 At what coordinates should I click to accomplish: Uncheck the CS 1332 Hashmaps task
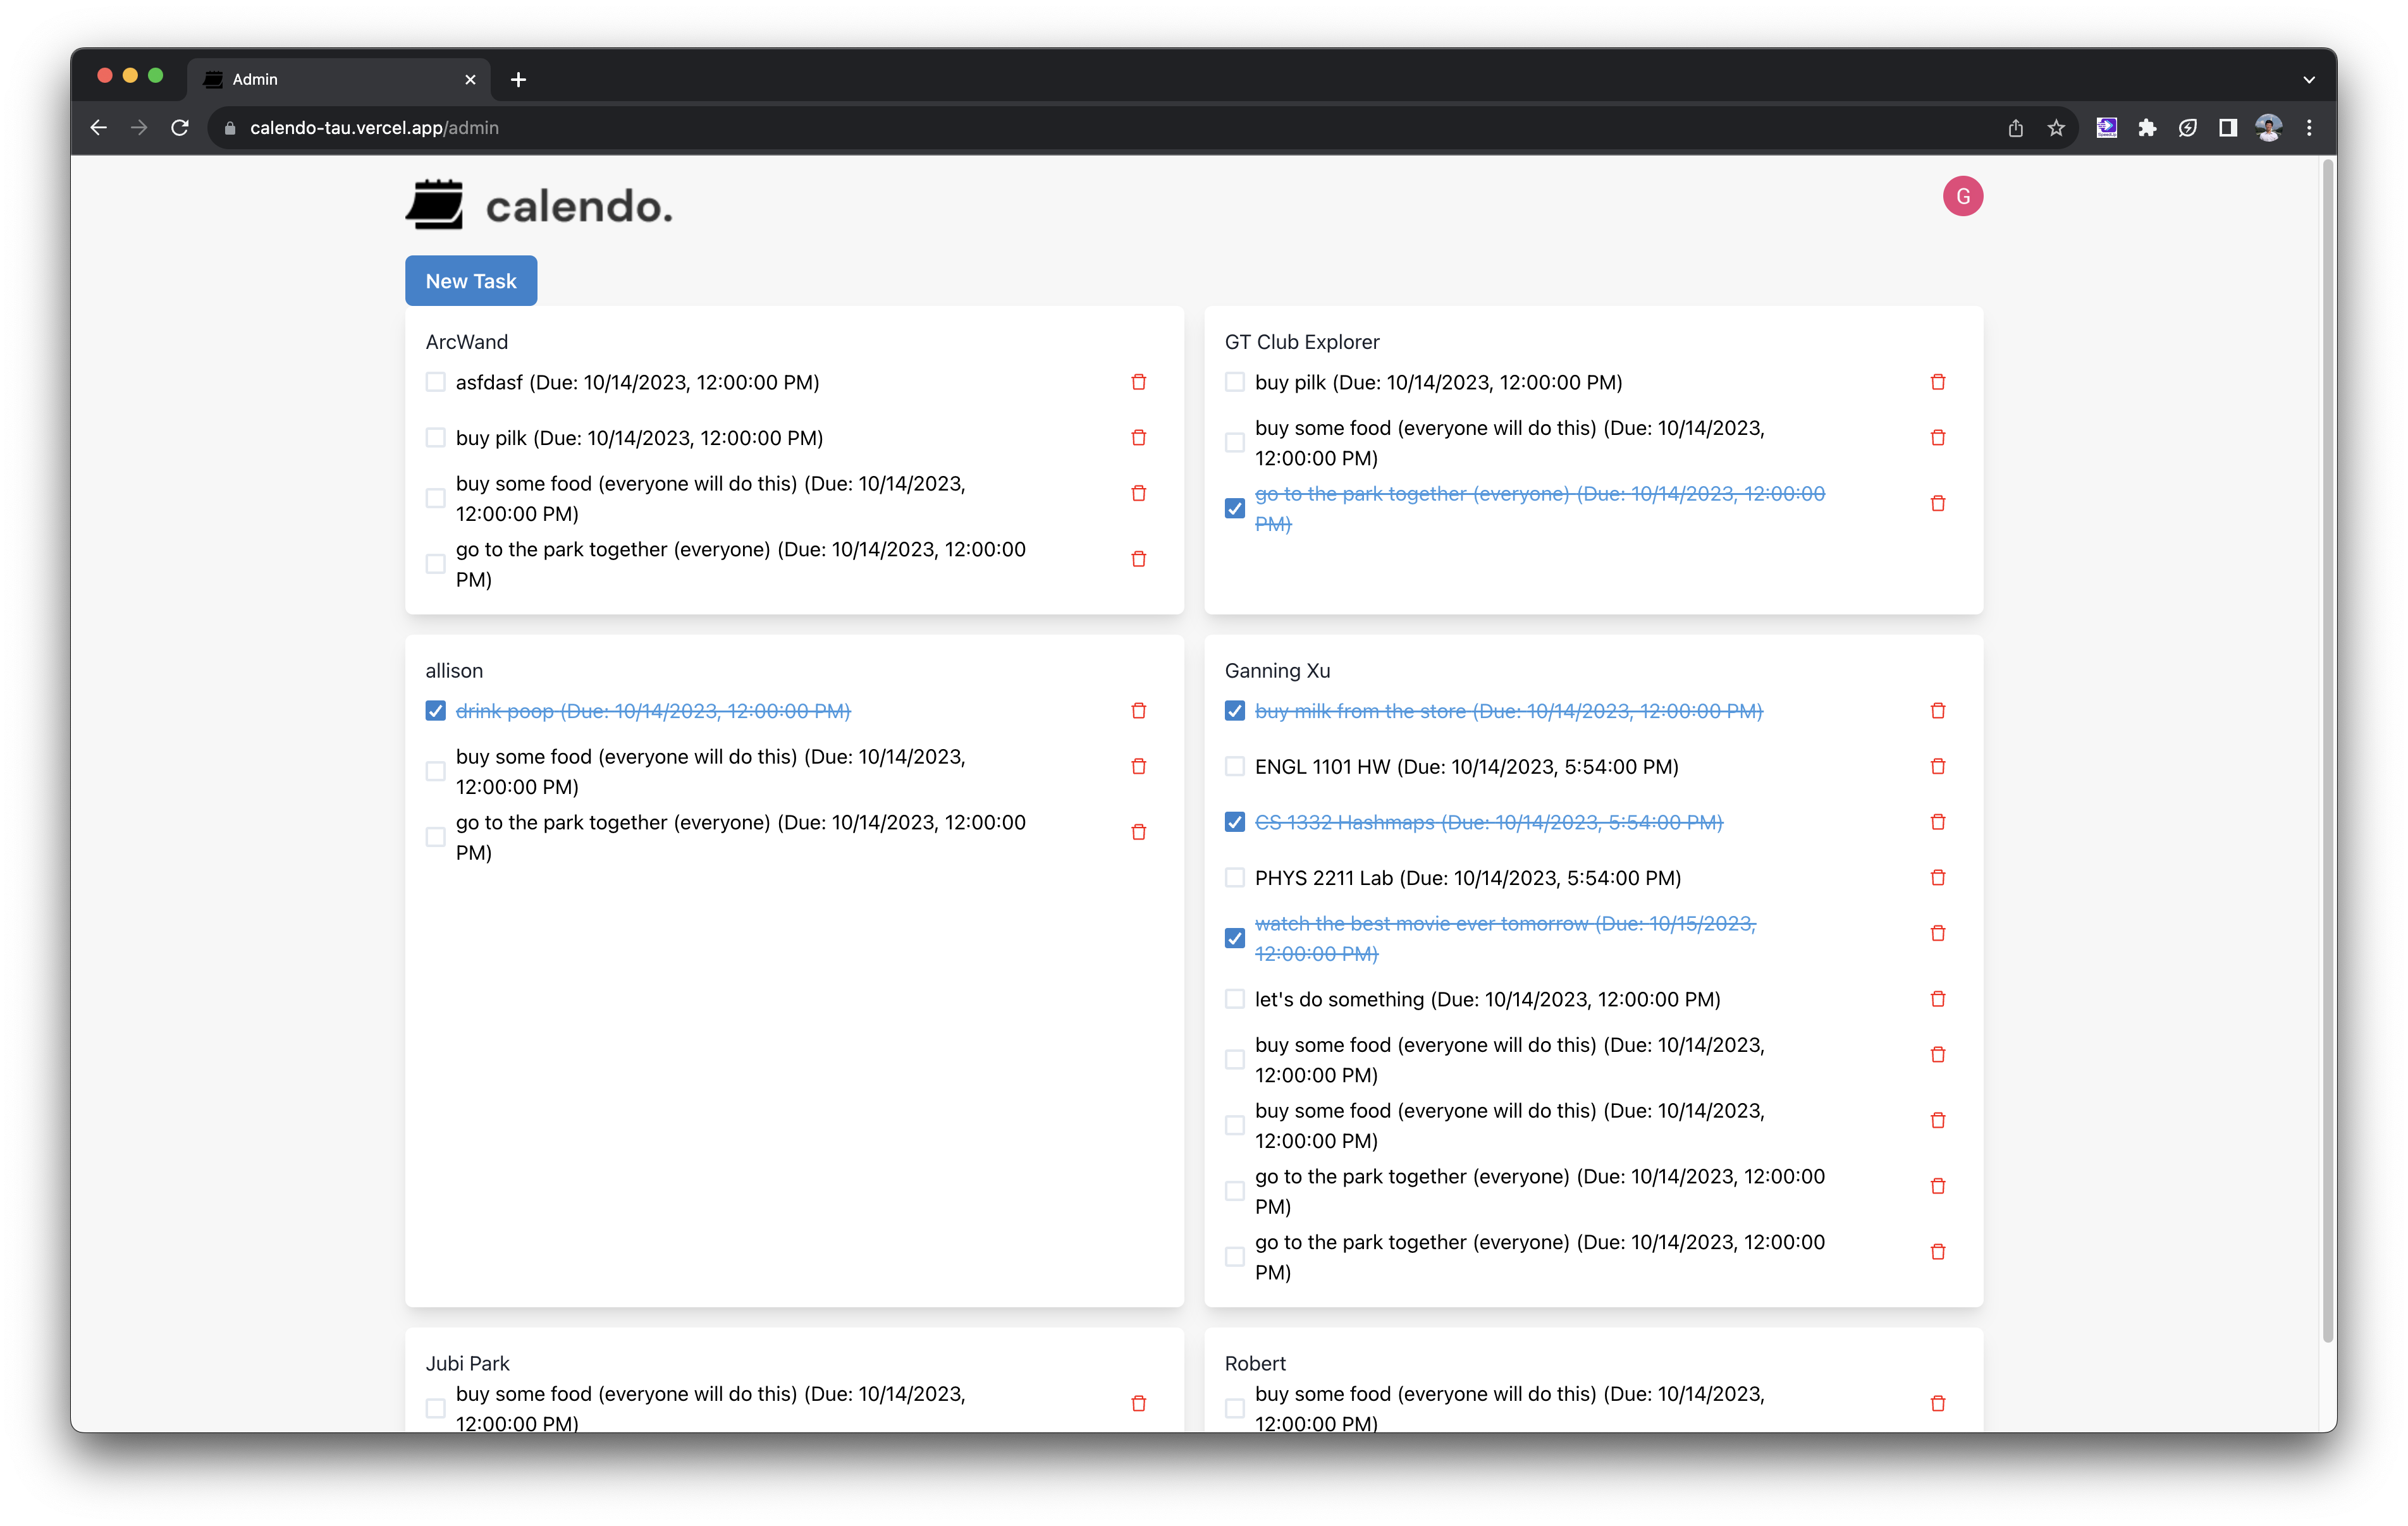click(1234, 822)
